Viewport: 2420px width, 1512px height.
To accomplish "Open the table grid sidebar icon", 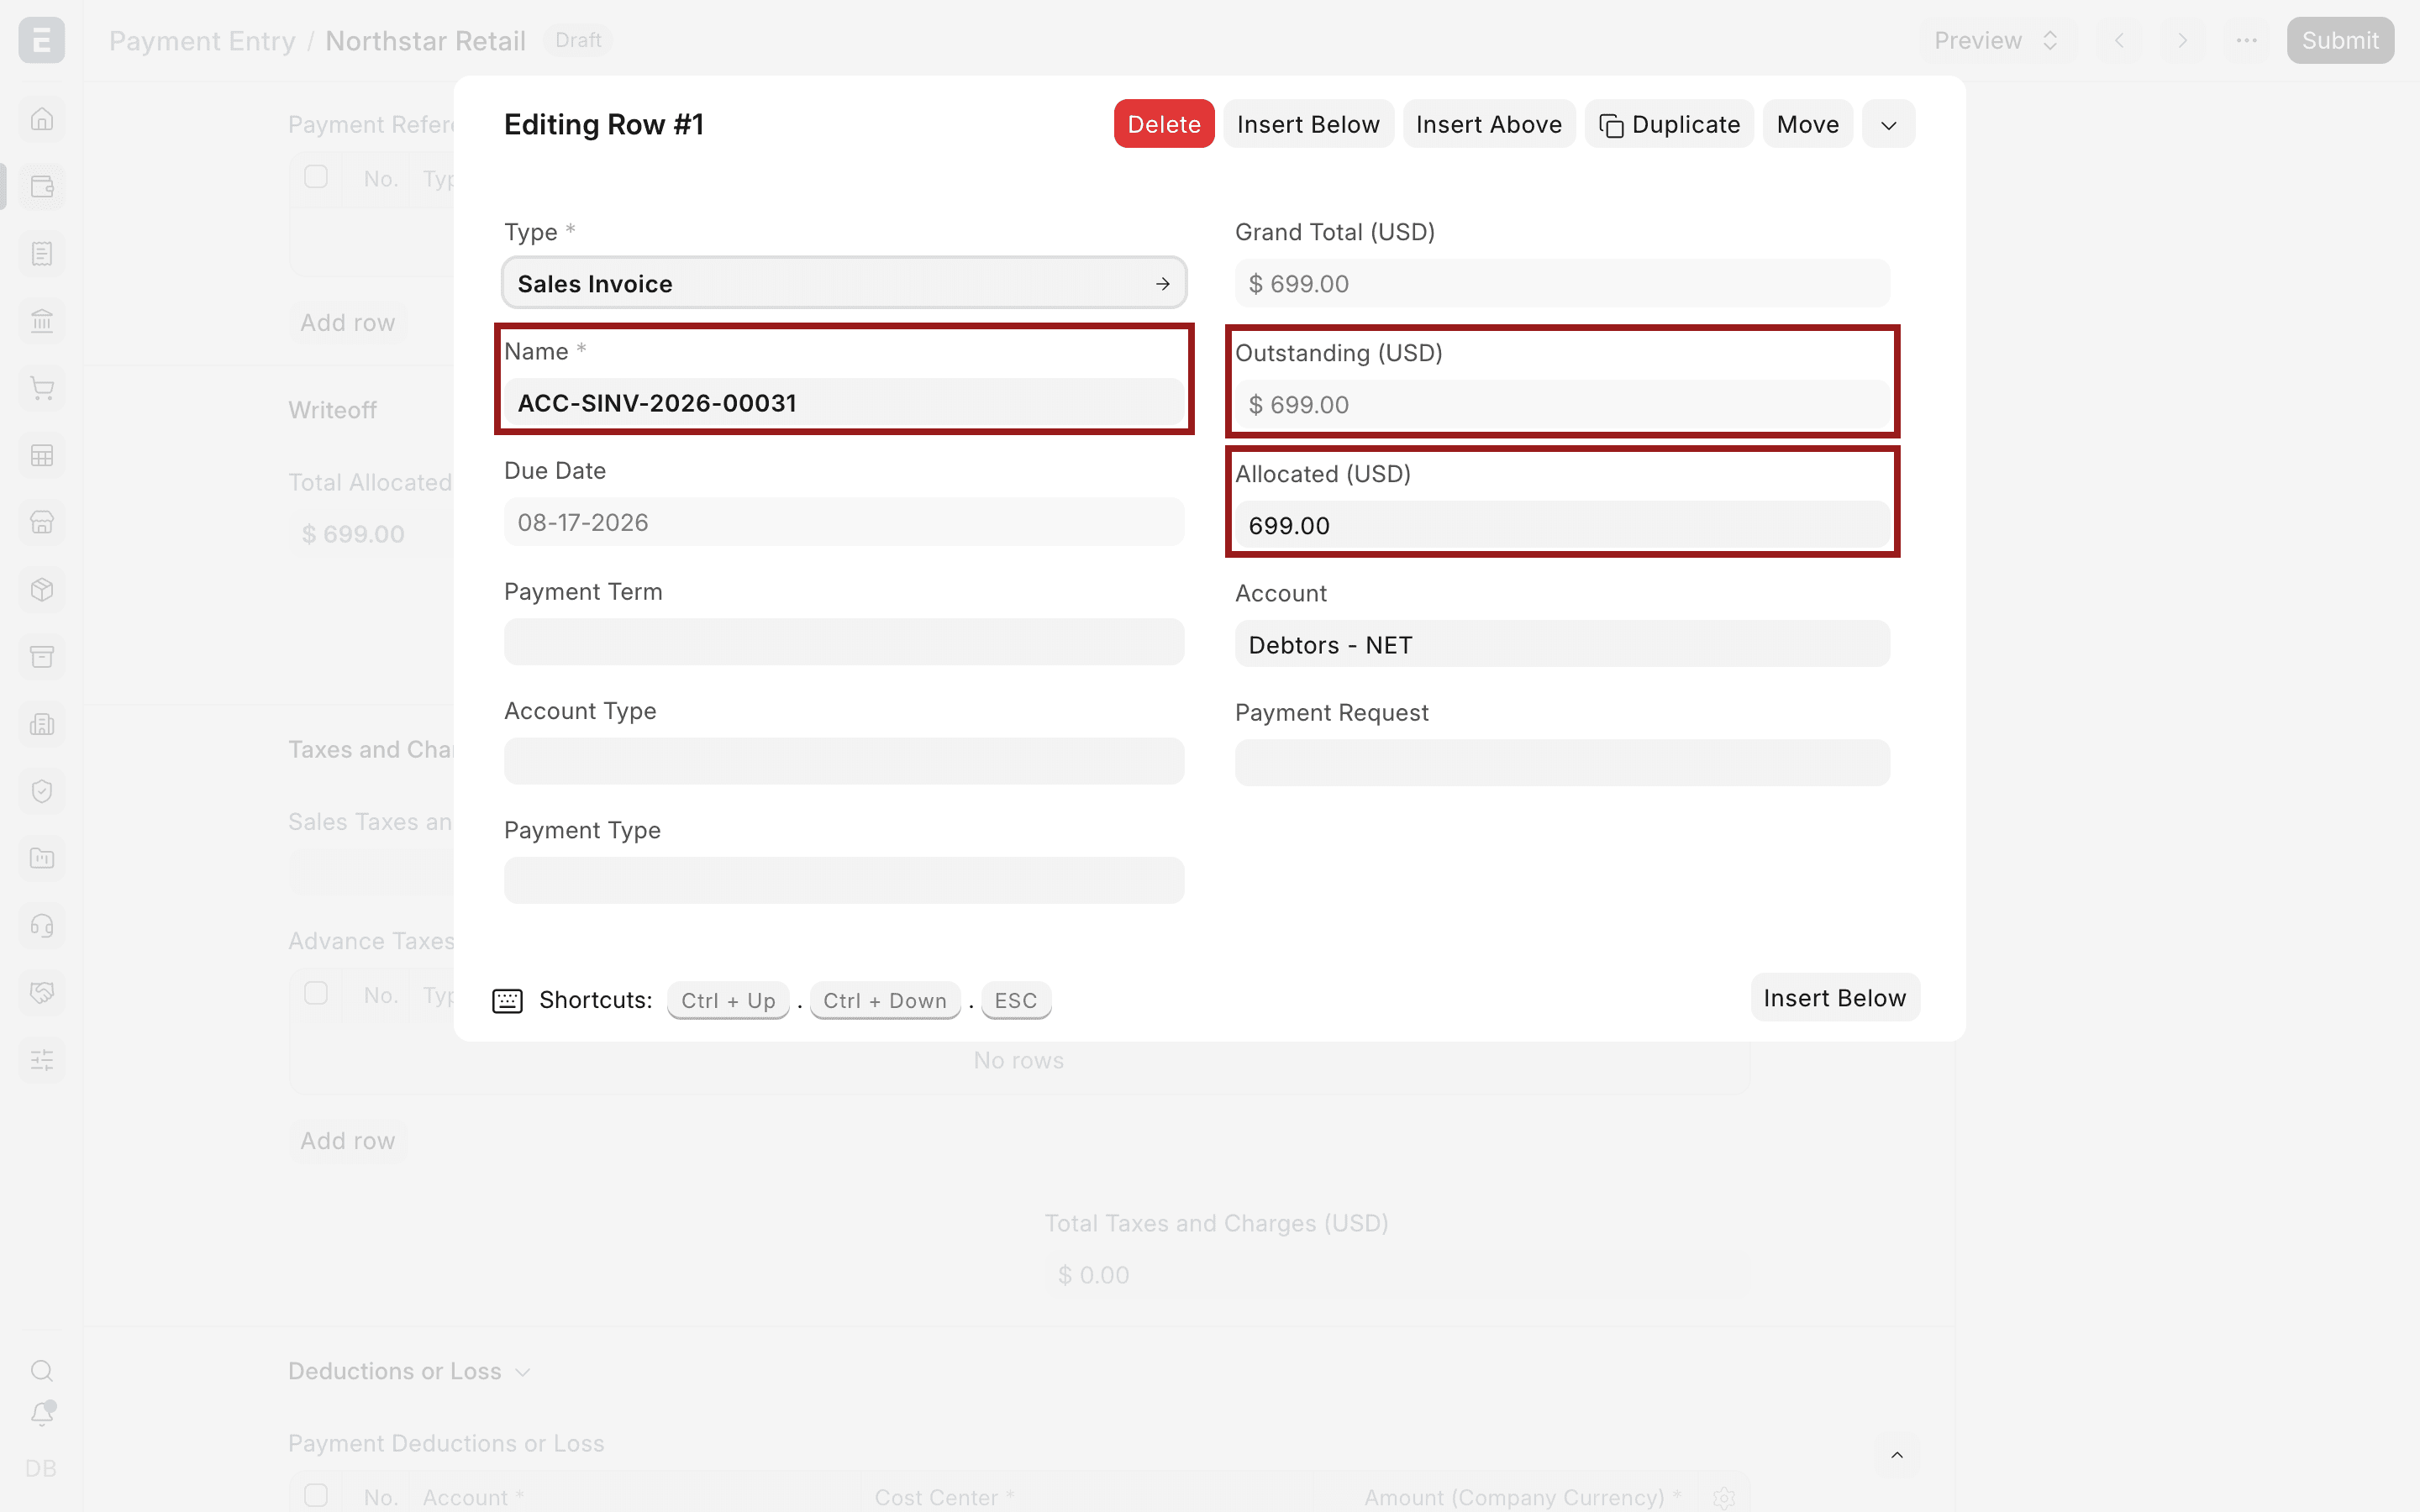I will [x=42, y=455].
